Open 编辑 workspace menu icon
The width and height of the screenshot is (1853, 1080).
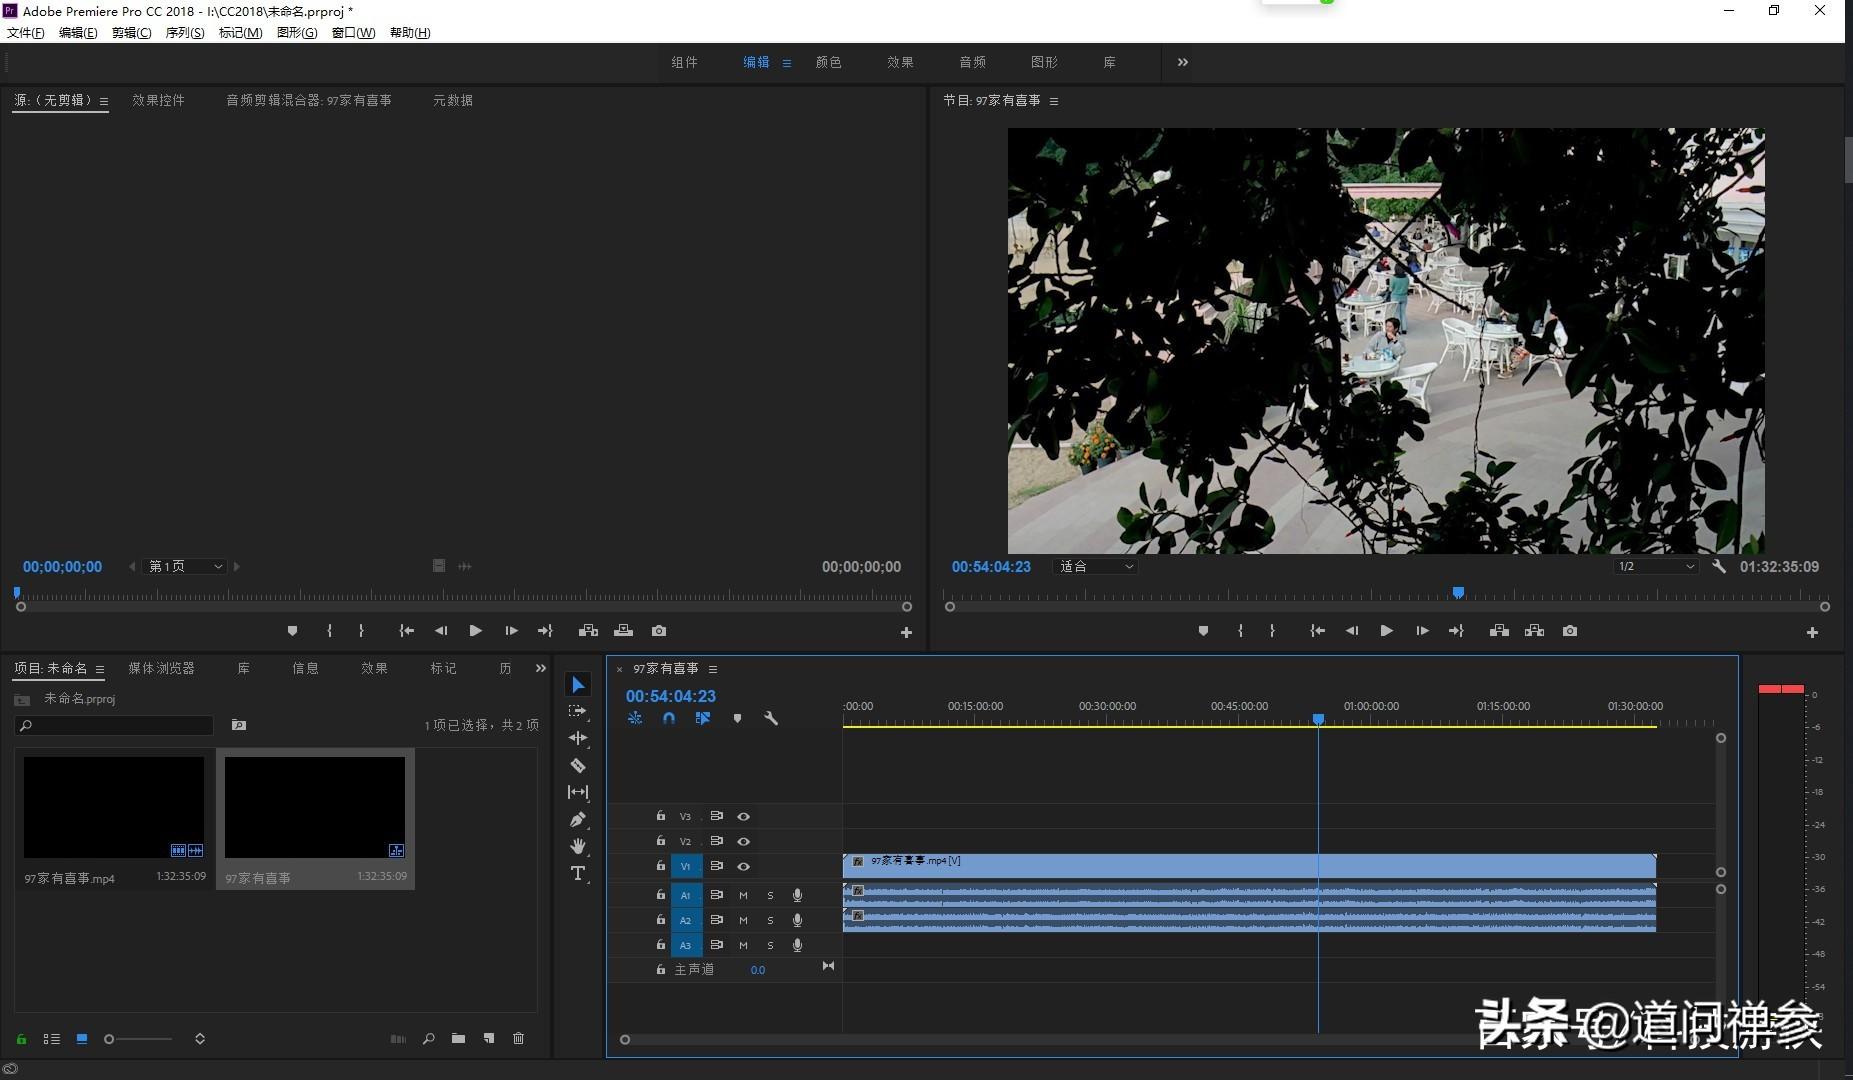787,63
